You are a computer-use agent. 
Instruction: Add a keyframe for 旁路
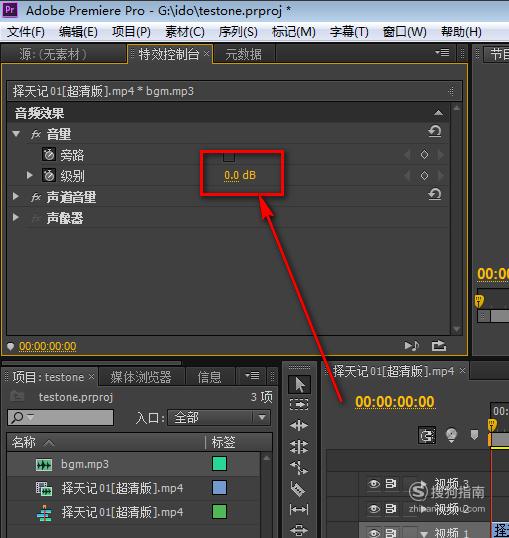click(424, 155)
